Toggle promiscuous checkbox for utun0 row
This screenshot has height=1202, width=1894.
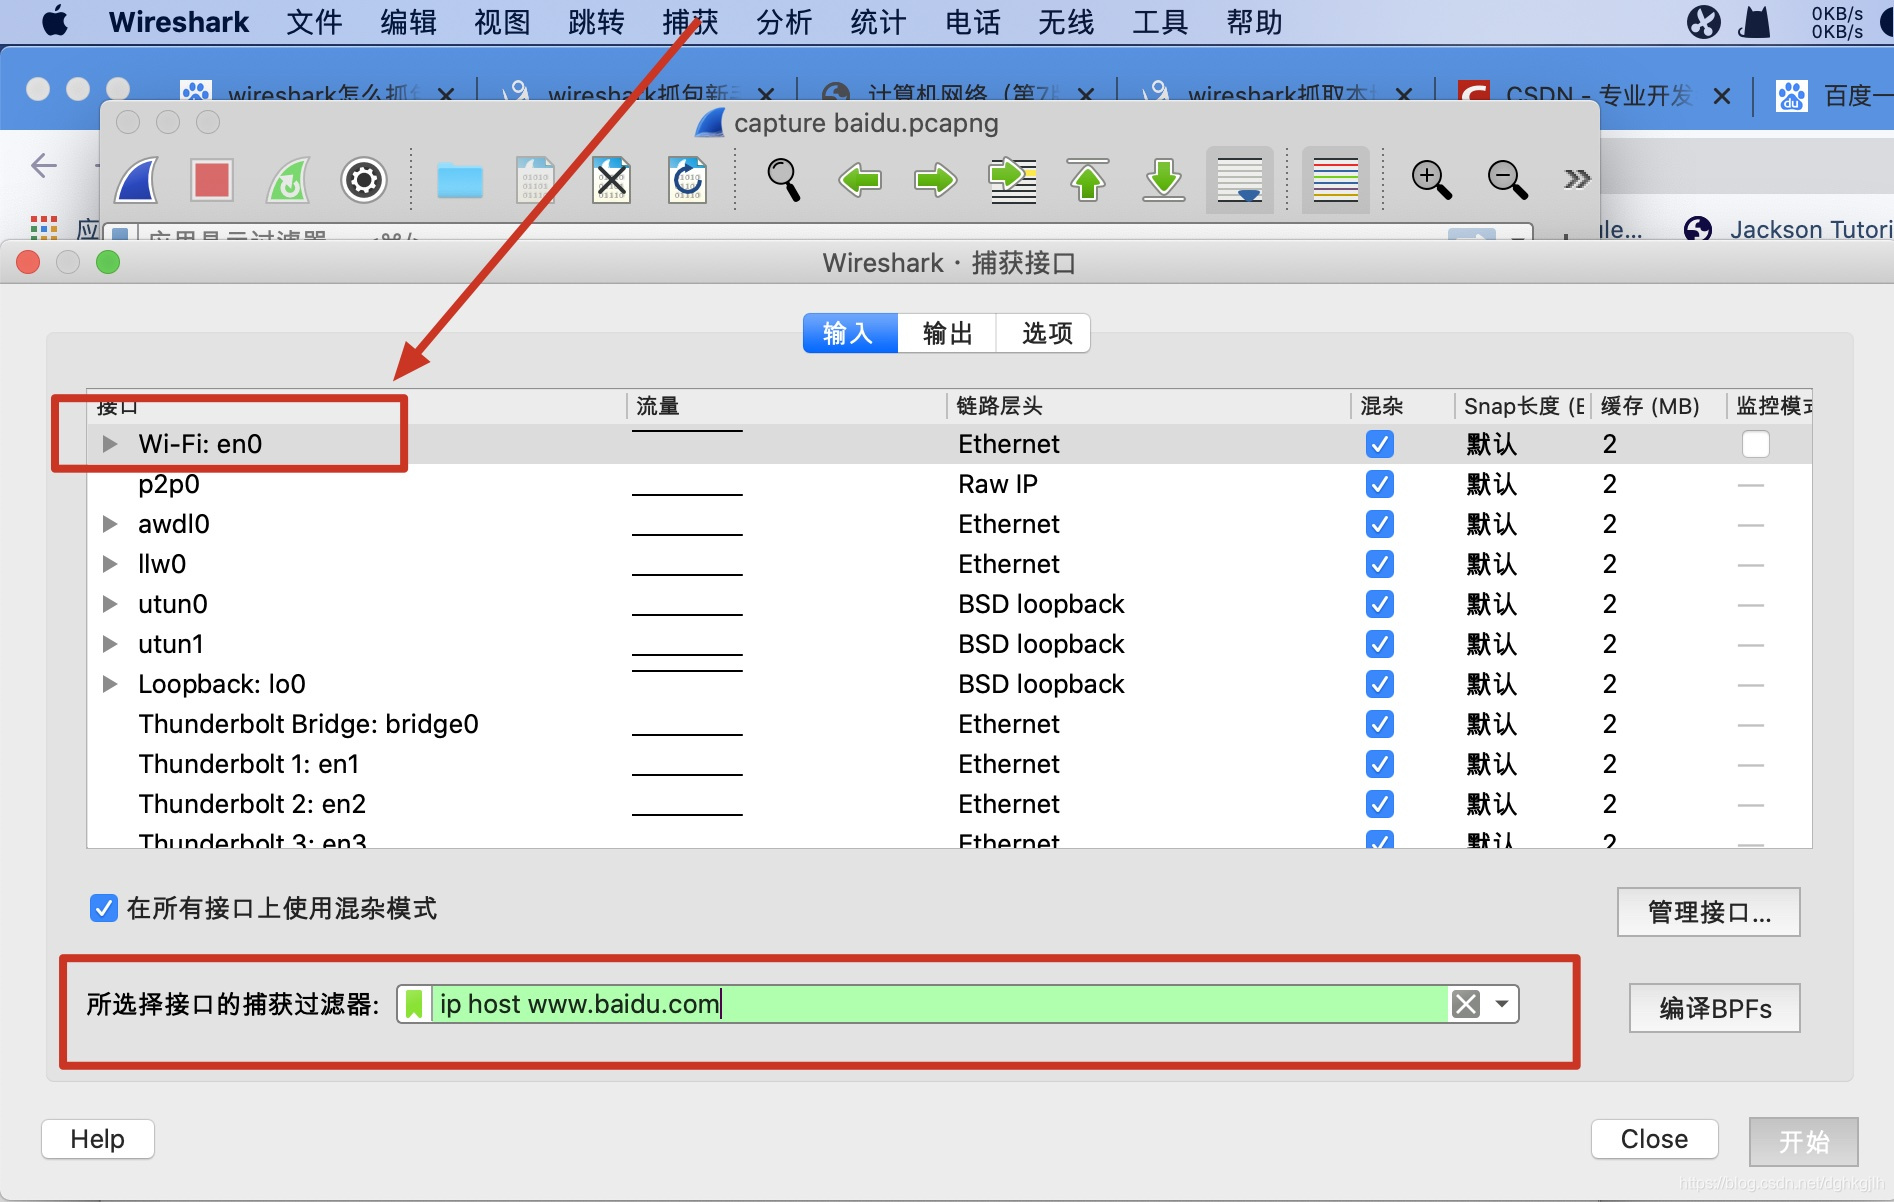tap(1380, 604)
